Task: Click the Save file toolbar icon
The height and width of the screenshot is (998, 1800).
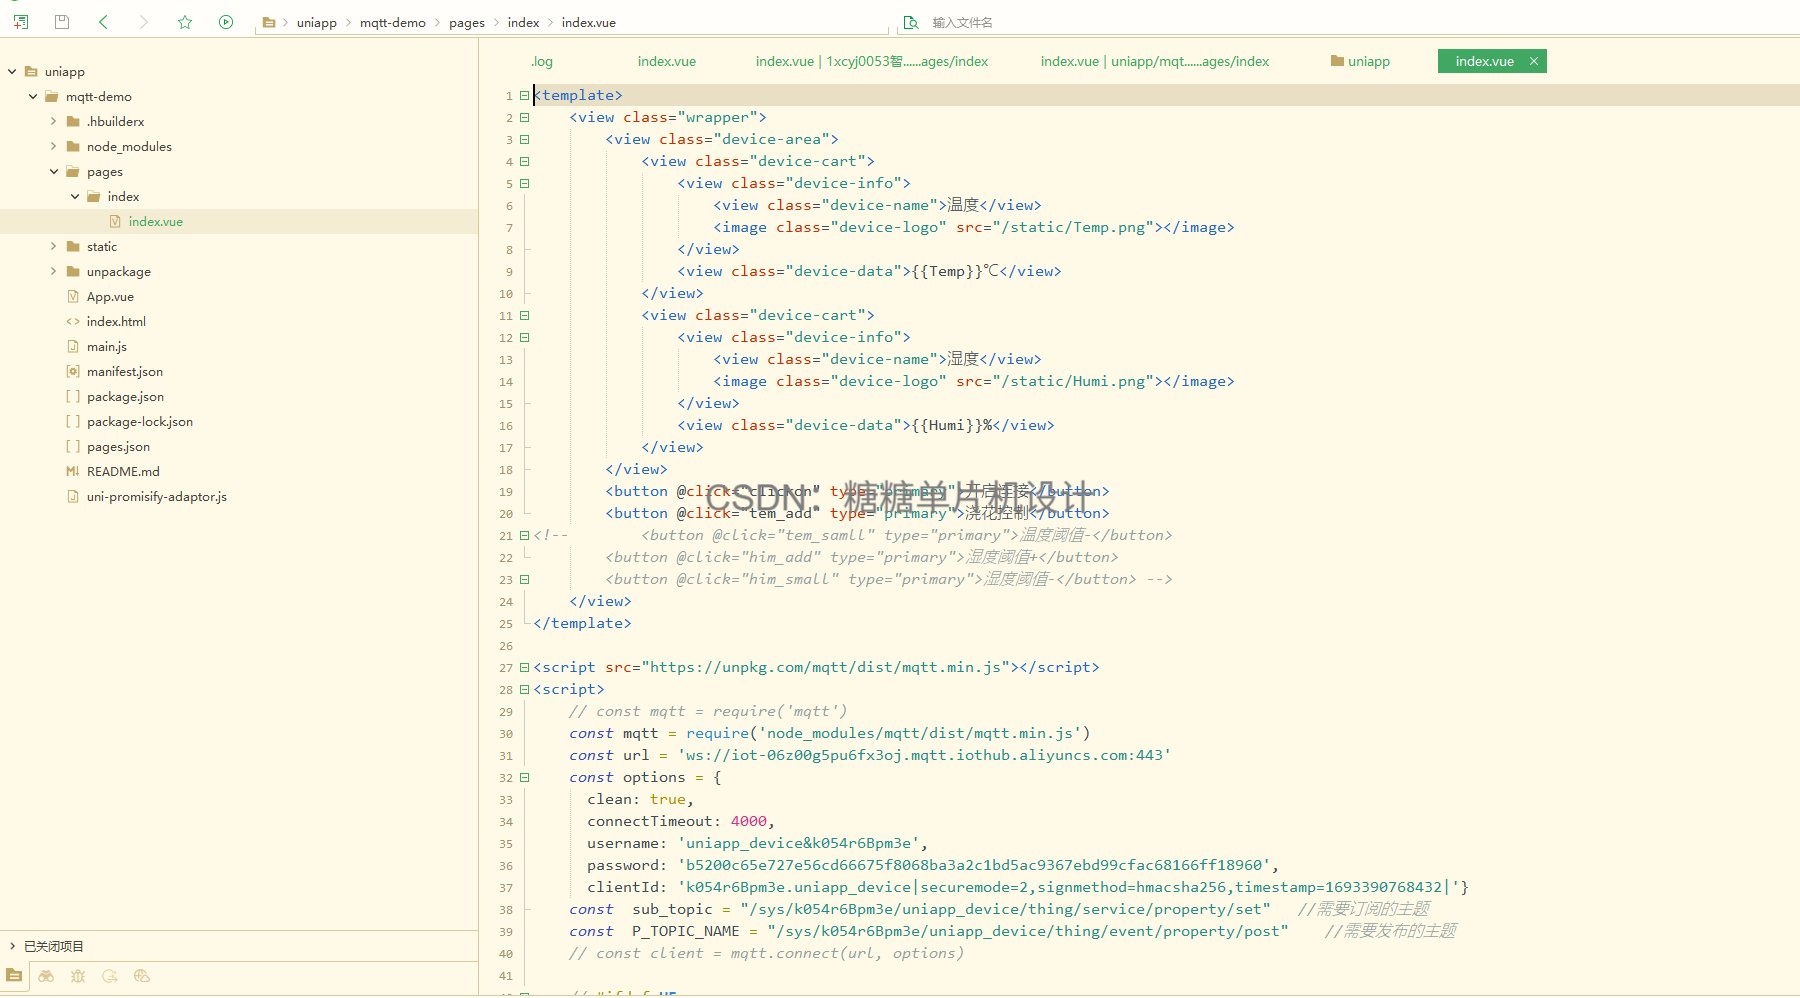Action: [62, 21]
